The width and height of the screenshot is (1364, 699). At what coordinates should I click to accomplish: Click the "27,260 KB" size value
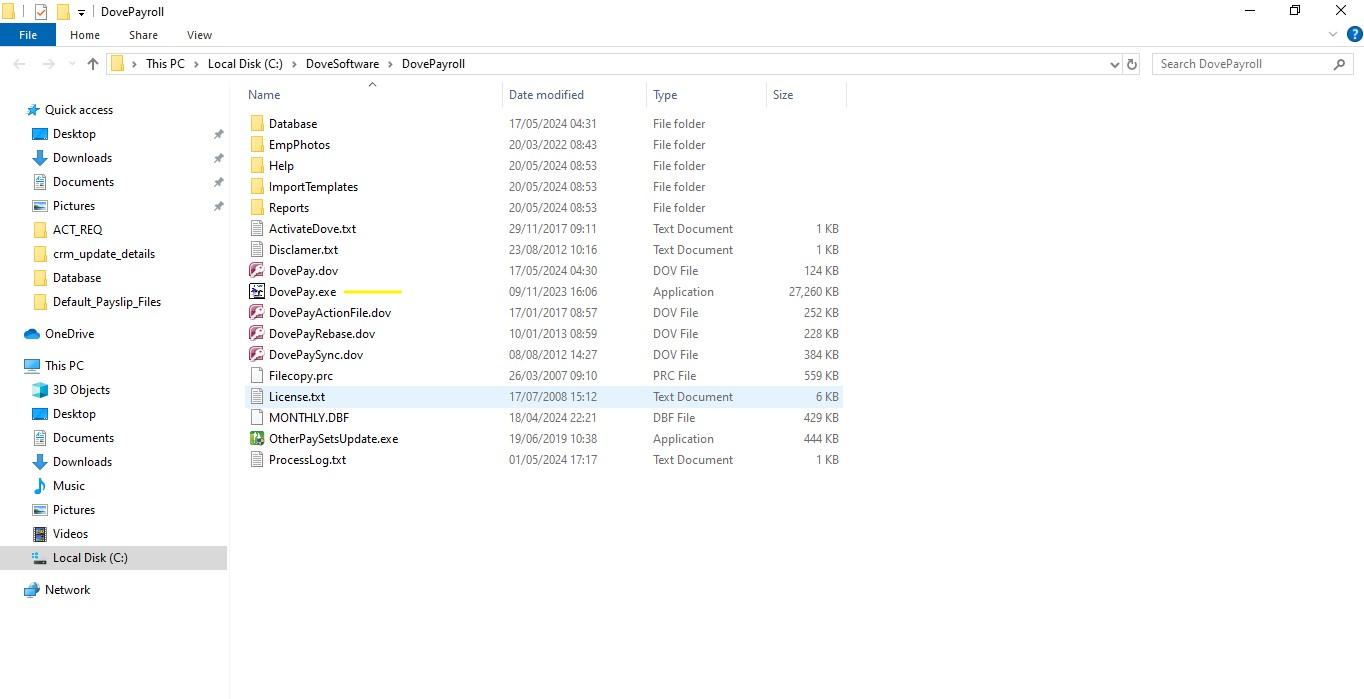[813, 292]
